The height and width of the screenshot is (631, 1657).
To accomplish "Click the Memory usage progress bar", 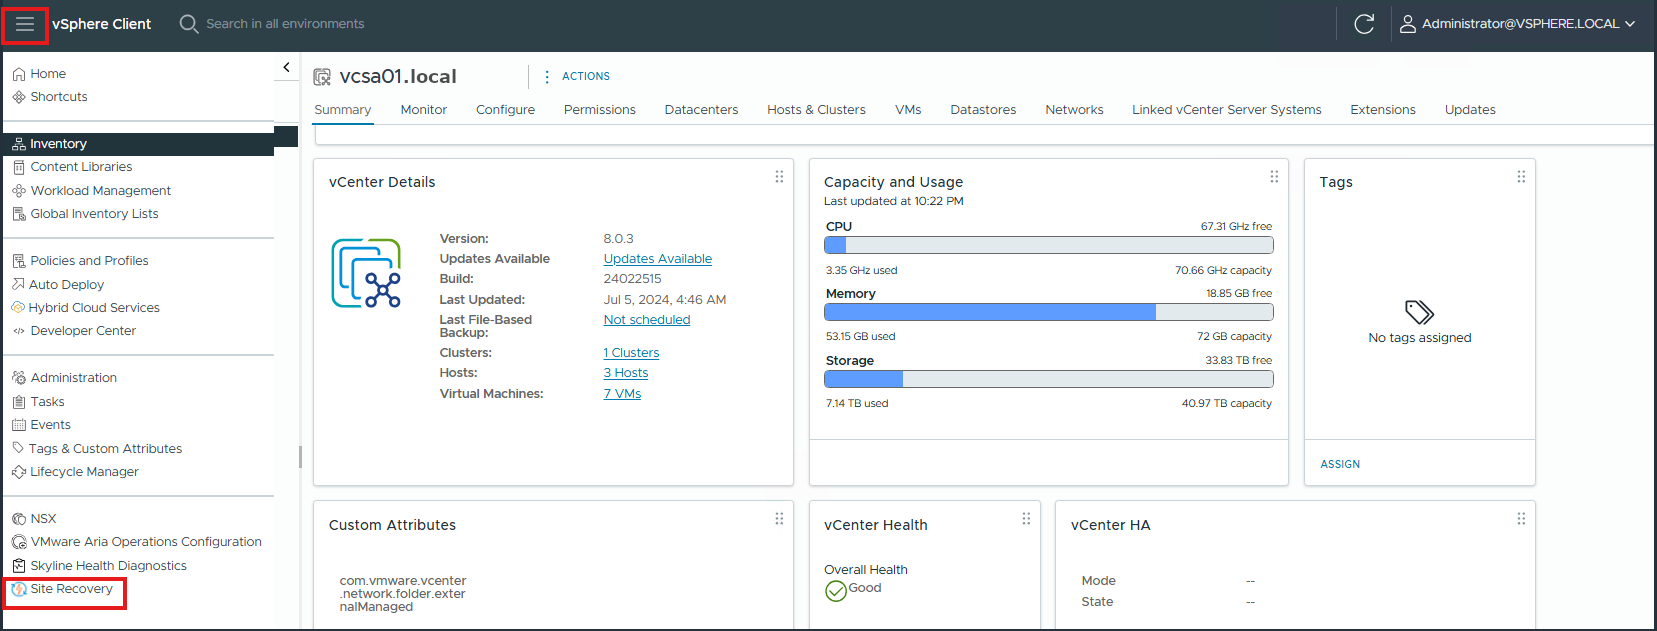I will (1048, 312).
